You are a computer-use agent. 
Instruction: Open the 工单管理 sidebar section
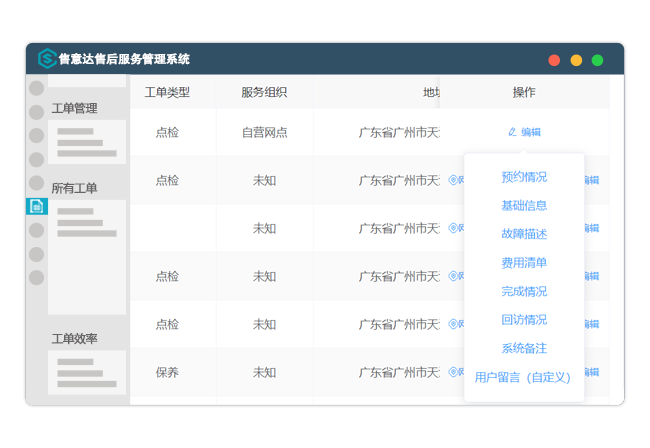[x=74, y=109]
